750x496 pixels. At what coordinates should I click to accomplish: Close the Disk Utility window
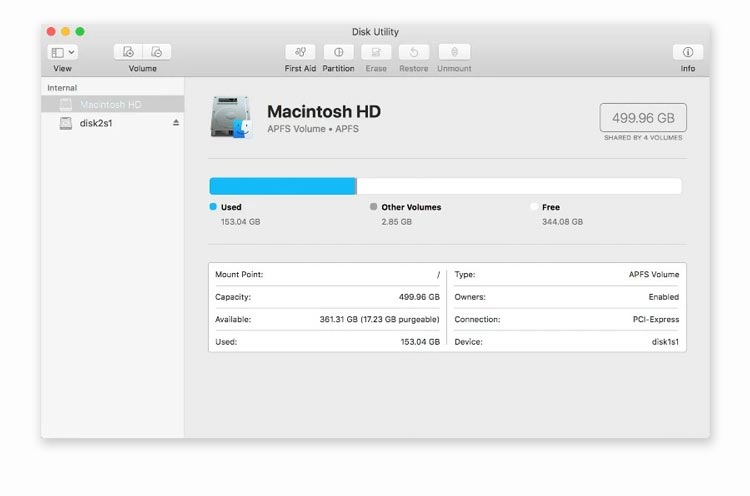pyautogui.click(x=51, y=32)
